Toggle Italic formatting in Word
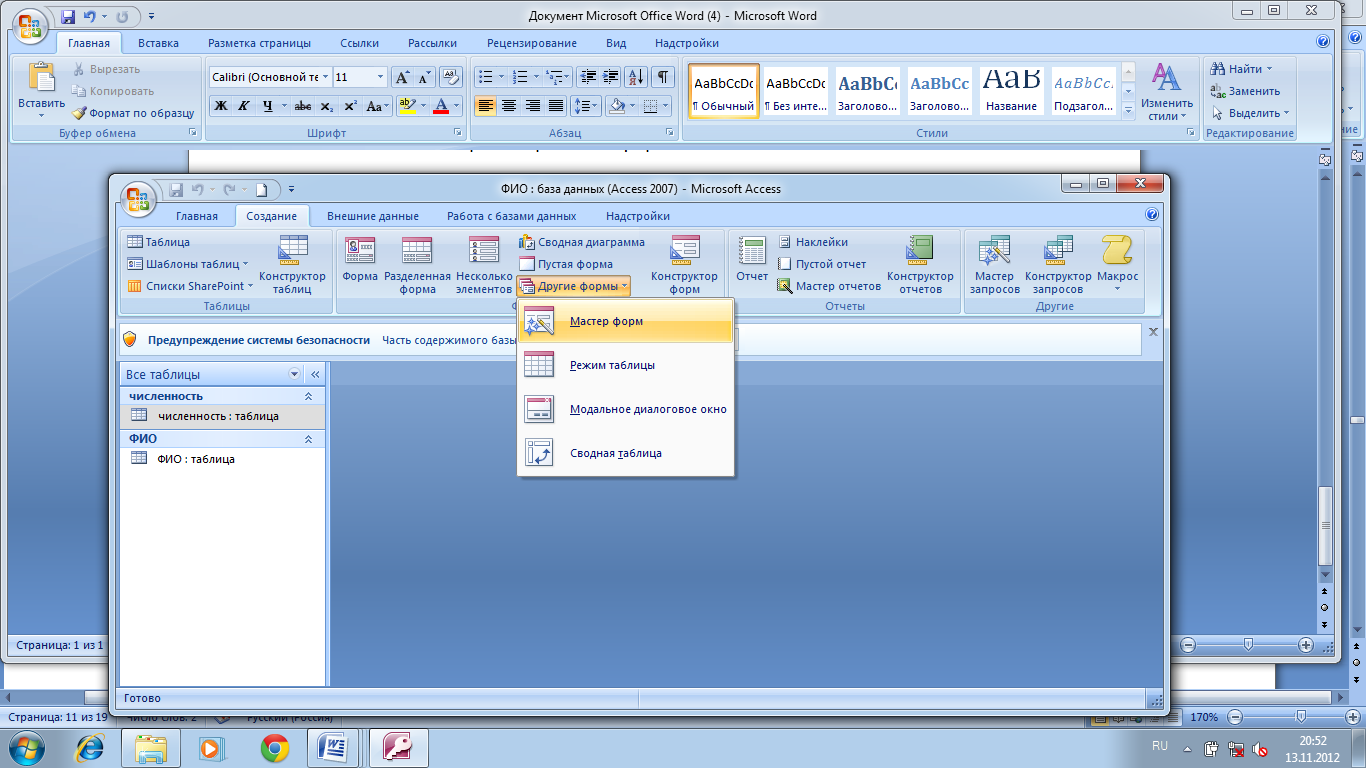 pyautogui.click(x=244, y=106)
